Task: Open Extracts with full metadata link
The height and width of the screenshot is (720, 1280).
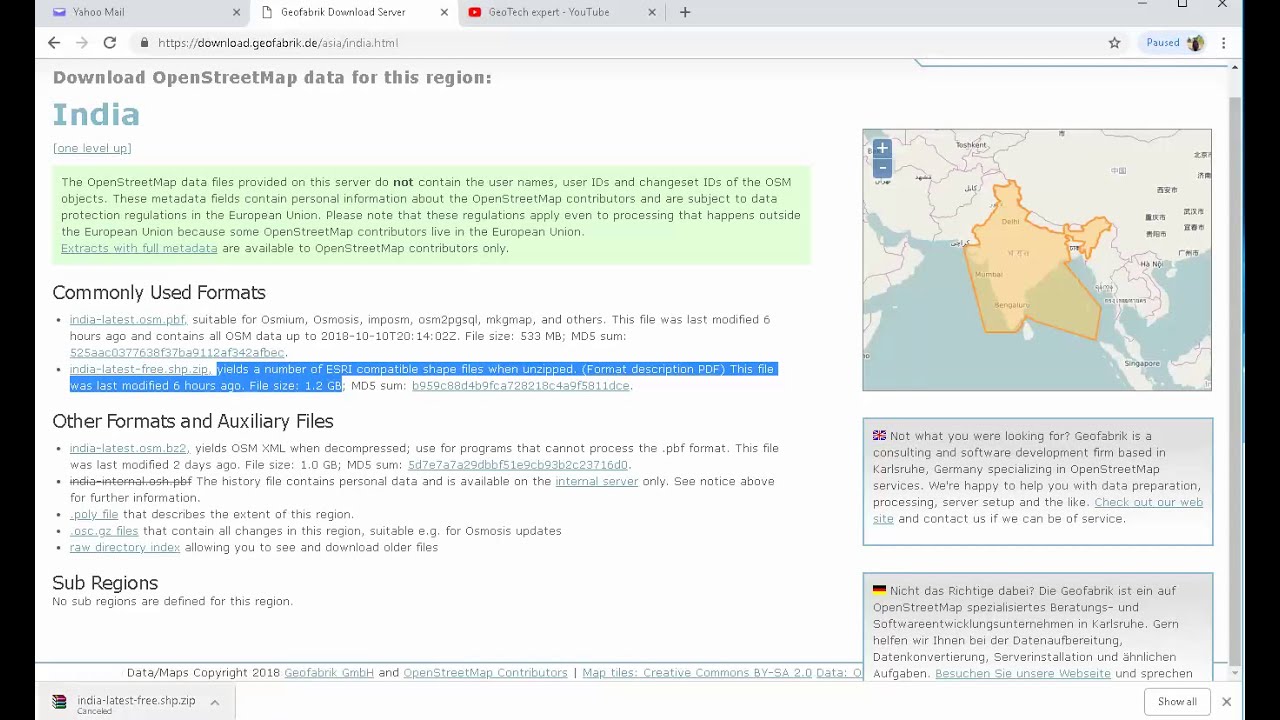Action: point(139,248)
